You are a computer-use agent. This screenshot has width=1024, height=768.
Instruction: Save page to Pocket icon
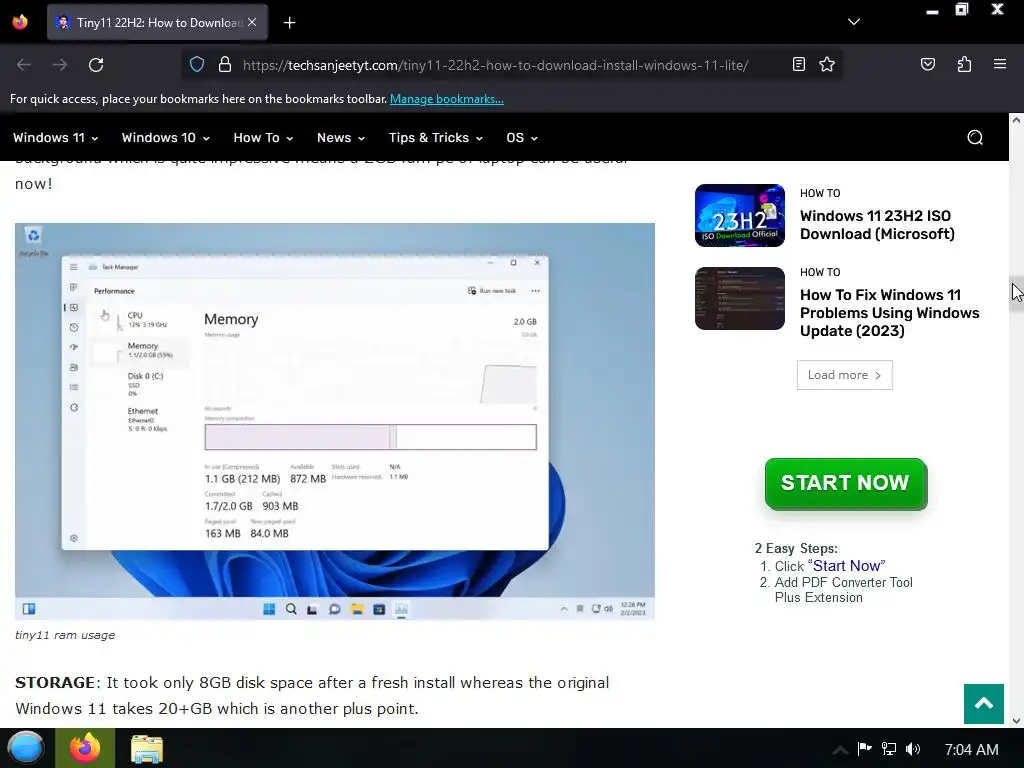tap(927, 65)
